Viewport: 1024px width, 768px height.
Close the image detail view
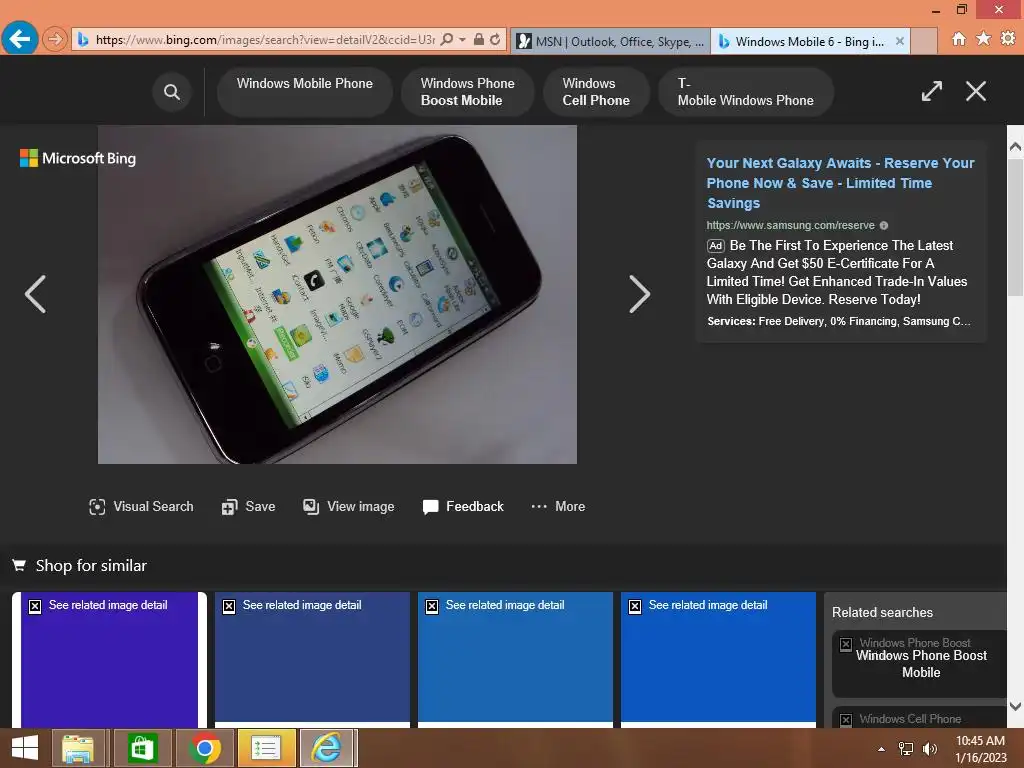pyautogui.click(x=976, y=91)
